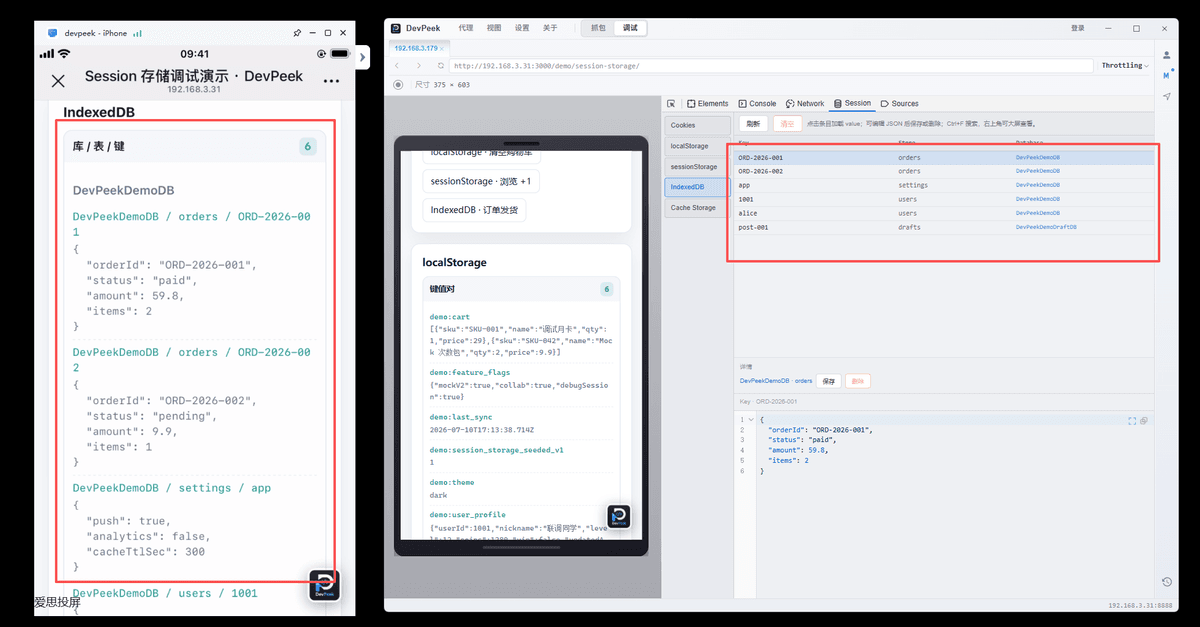Viewport: 1200px width, 627px height.
Task: Copy JSON value with copy icon
Action: coord(1144,421)
